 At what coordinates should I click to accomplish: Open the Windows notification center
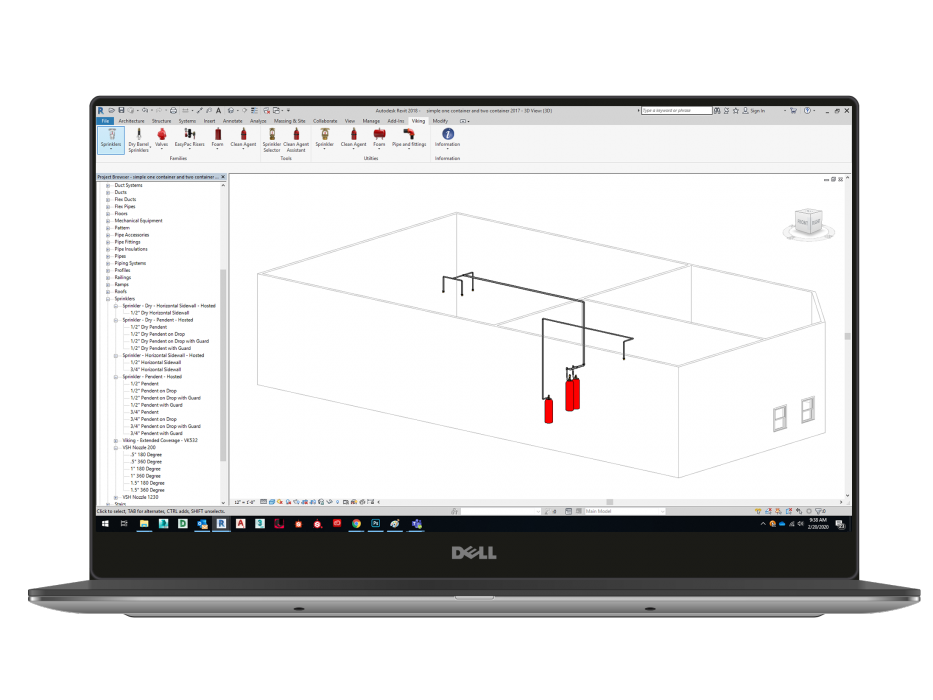[840, 524]
